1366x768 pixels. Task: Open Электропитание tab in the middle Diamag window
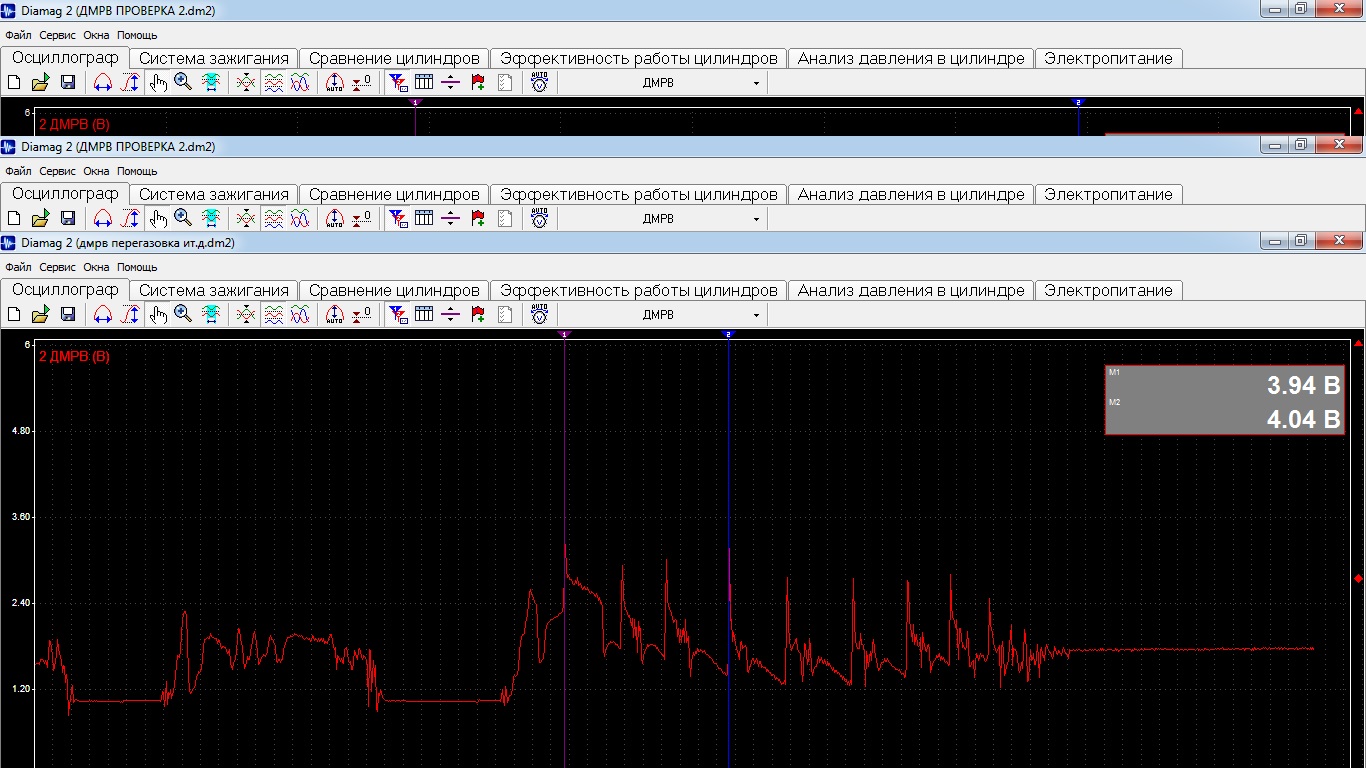pyautogui.click(x=1108, y=194)
